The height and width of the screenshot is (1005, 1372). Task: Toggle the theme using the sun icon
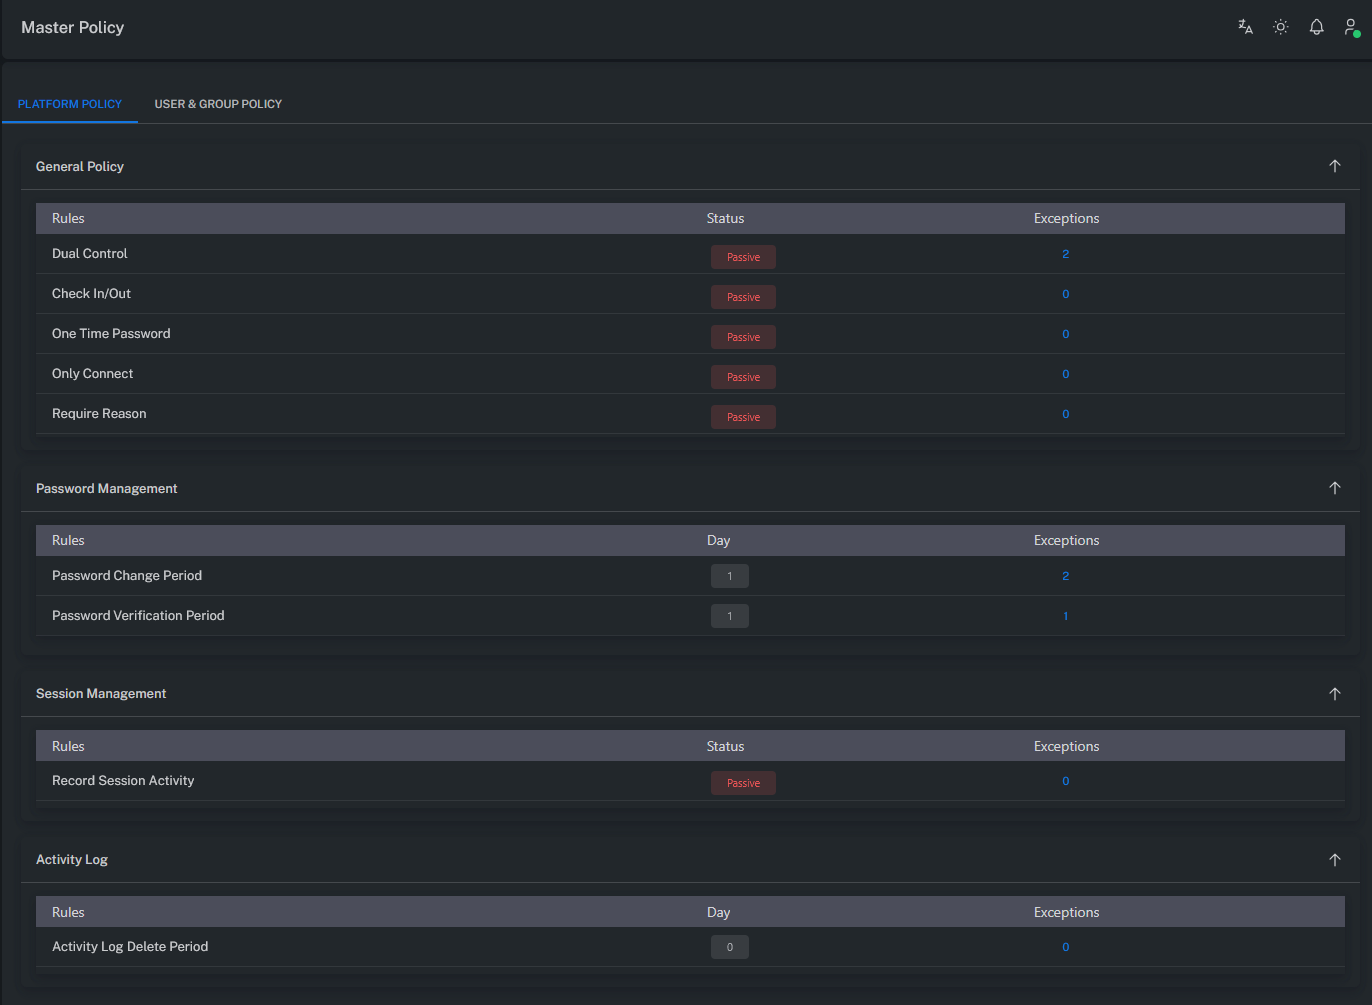pos(1280,27)
